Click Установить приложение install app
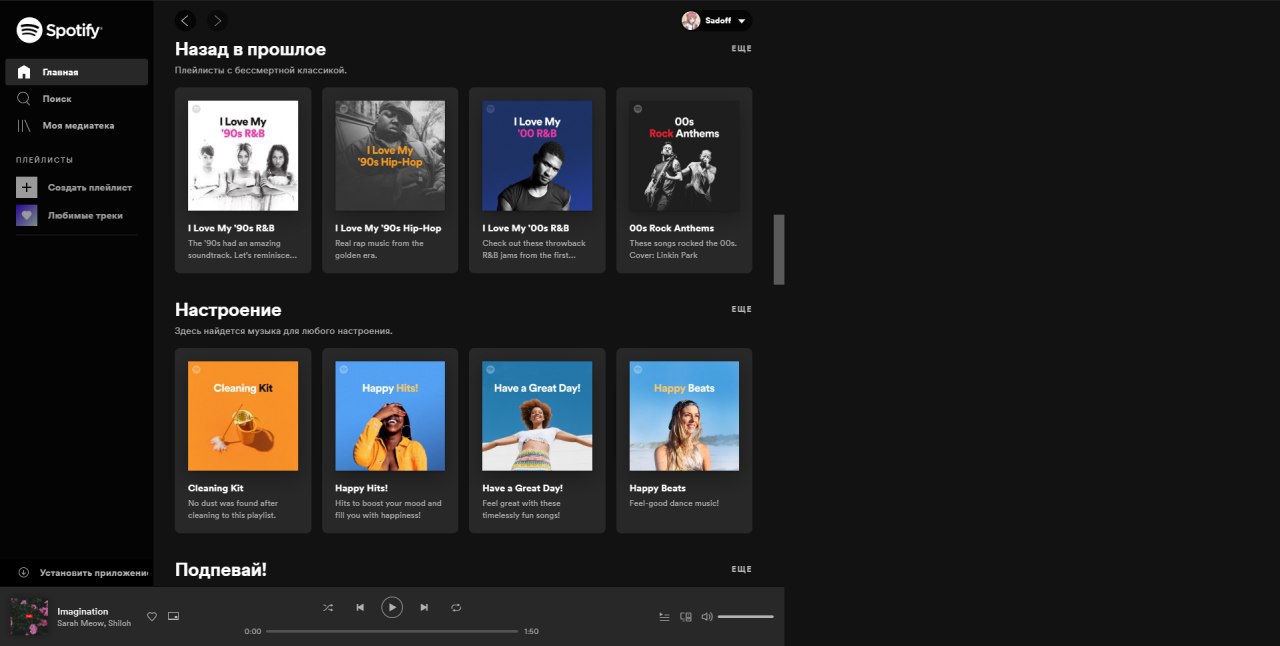This screenshot has height=646, width=1280. (x=94, y=573)
